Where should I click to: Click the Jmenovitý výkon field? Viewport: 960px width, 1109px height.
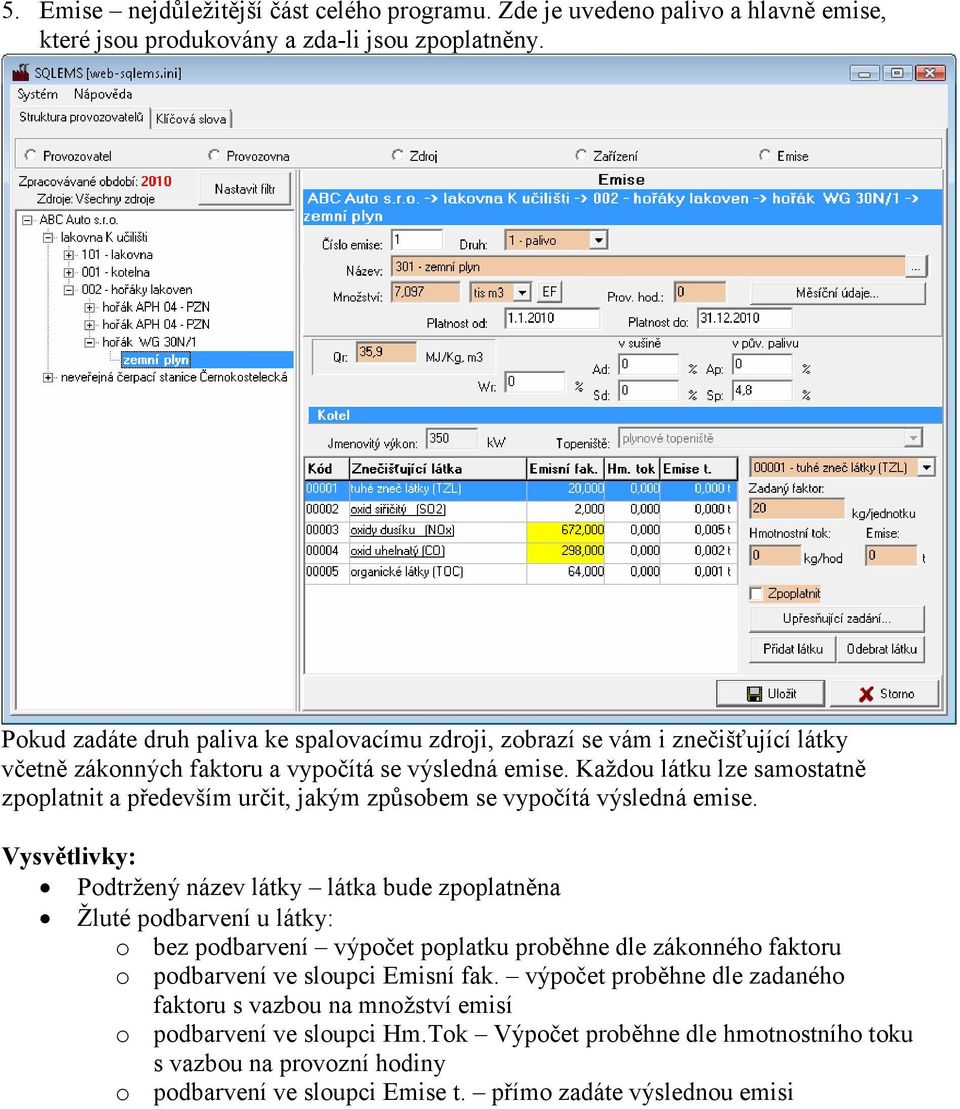(x=451, y=439)
